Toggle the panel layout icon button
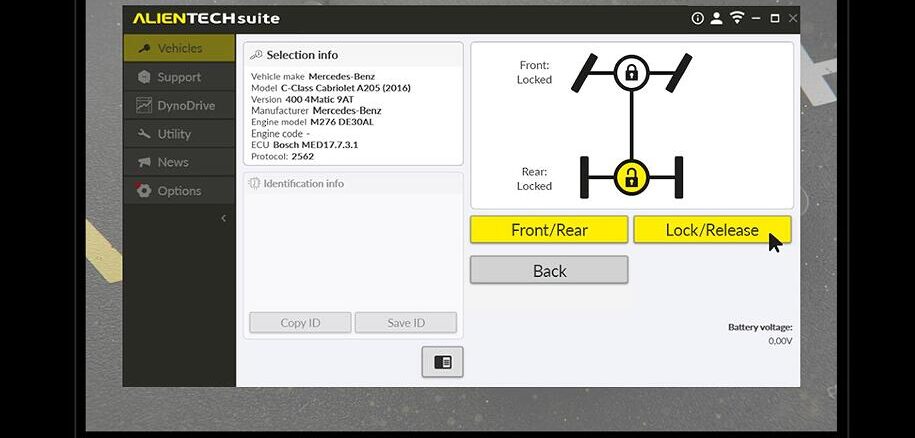This screenshot has width=915, height=438. coord(442,362)
